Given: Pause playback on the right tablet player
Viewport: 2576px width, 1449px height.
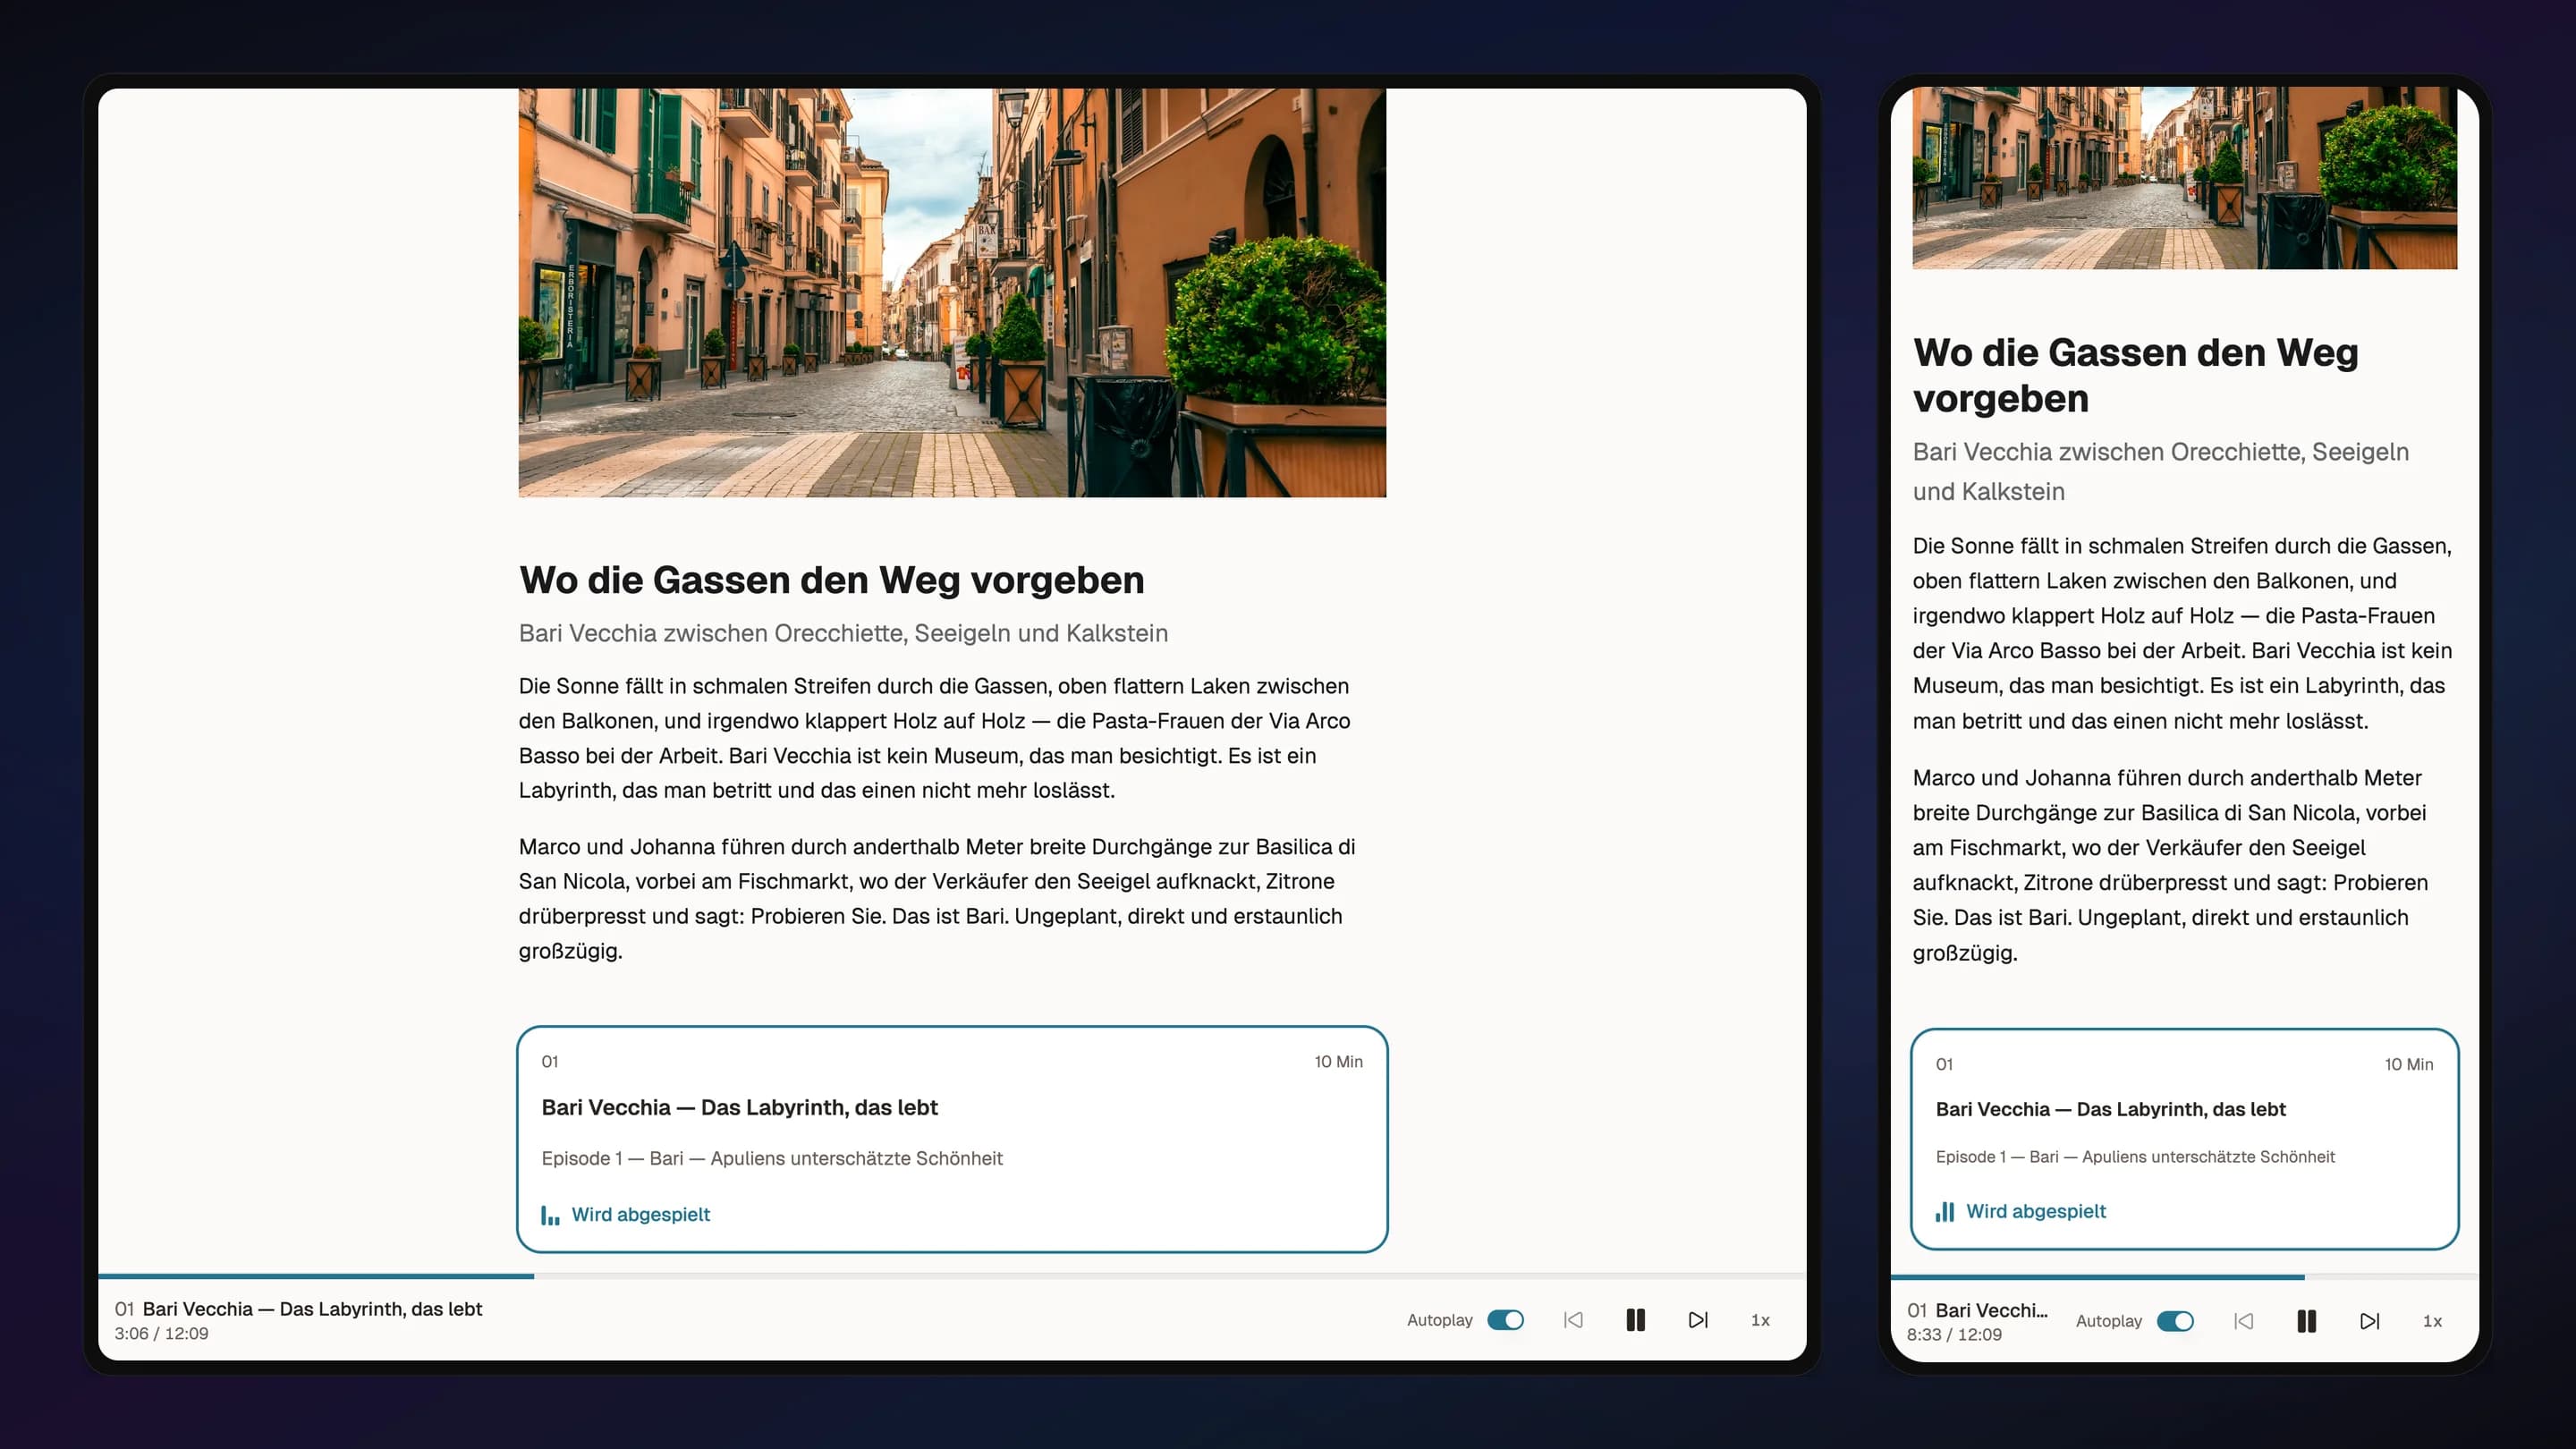Looking at the screenshot, I should 2308,1321.
